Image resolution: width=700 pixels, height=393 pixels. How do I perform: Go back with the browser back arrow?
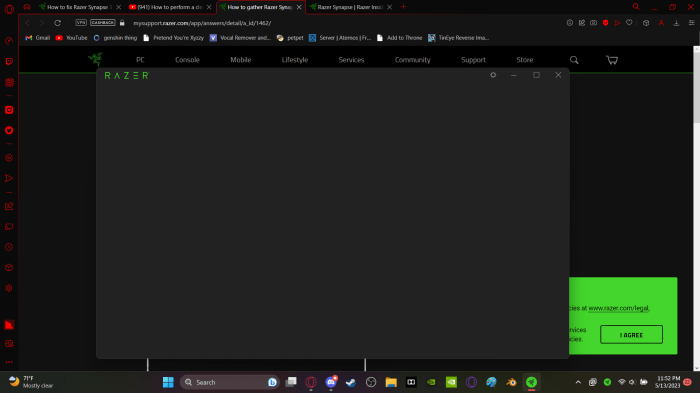coord(27,23)
